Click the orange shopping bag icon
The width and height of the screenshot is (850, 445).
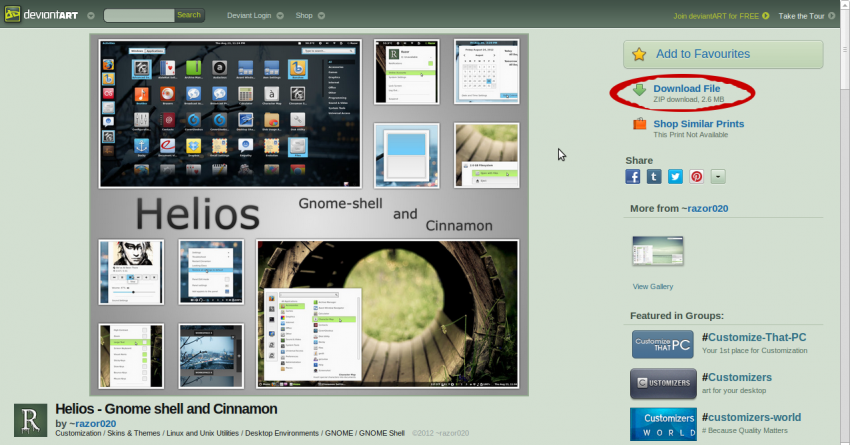point(640,124)
